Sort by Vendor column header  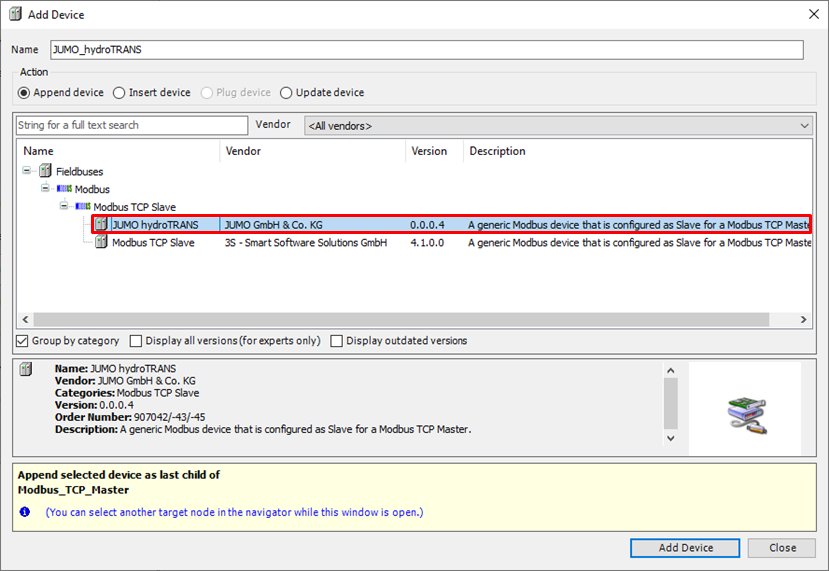pyautogui.click(x=313, y=151)
